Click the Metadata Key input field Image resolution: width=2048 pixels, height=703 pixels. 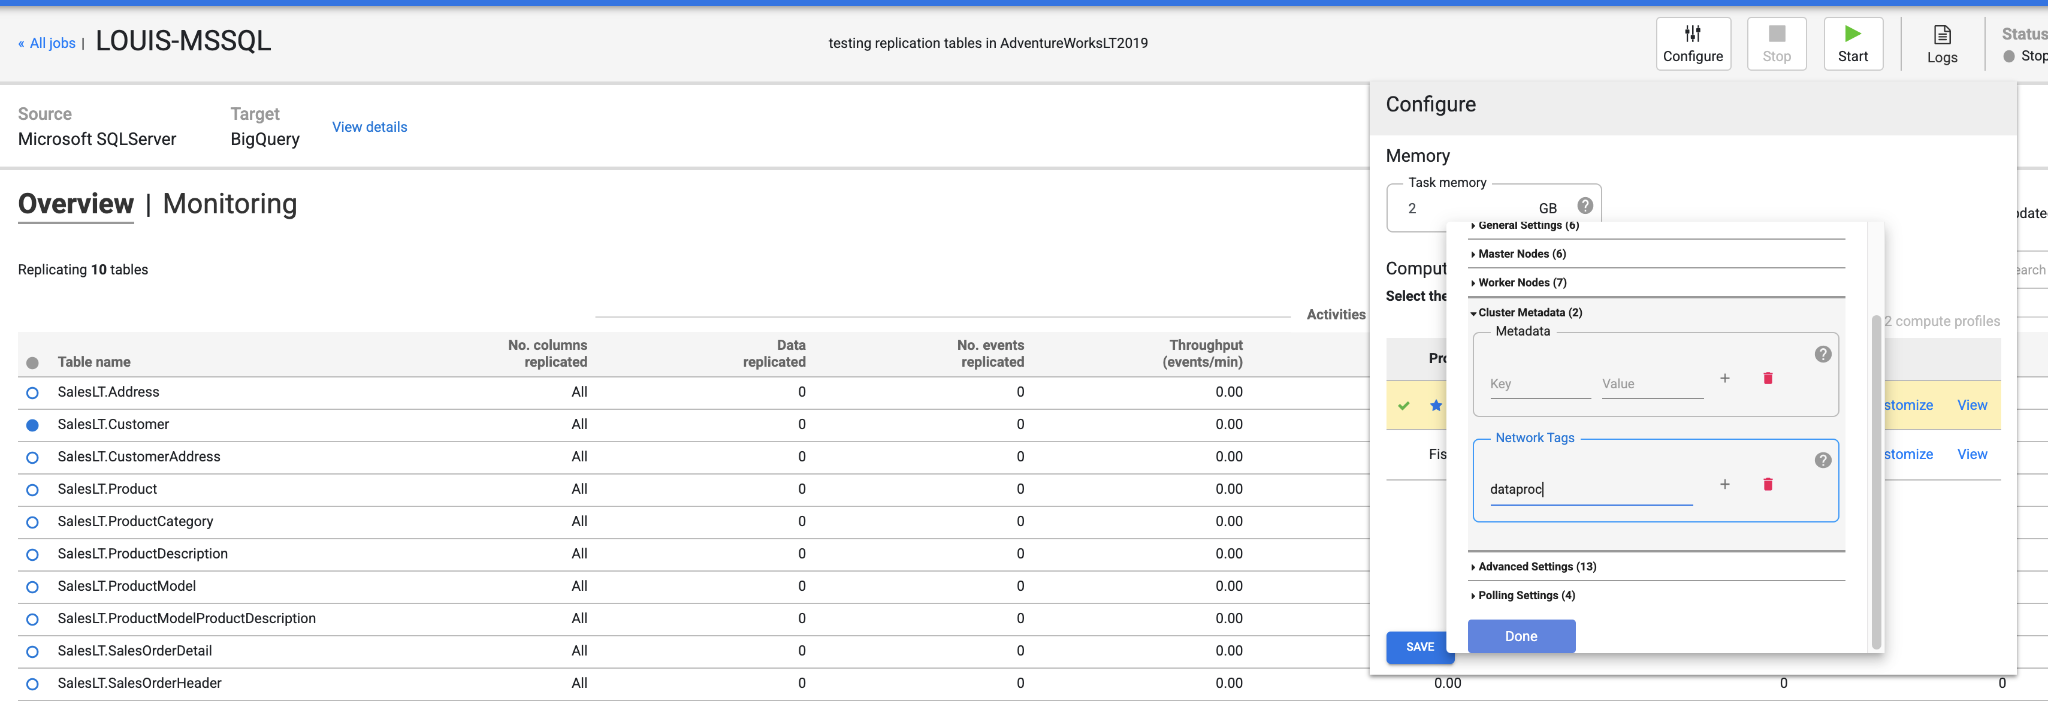click(1540, 384)
